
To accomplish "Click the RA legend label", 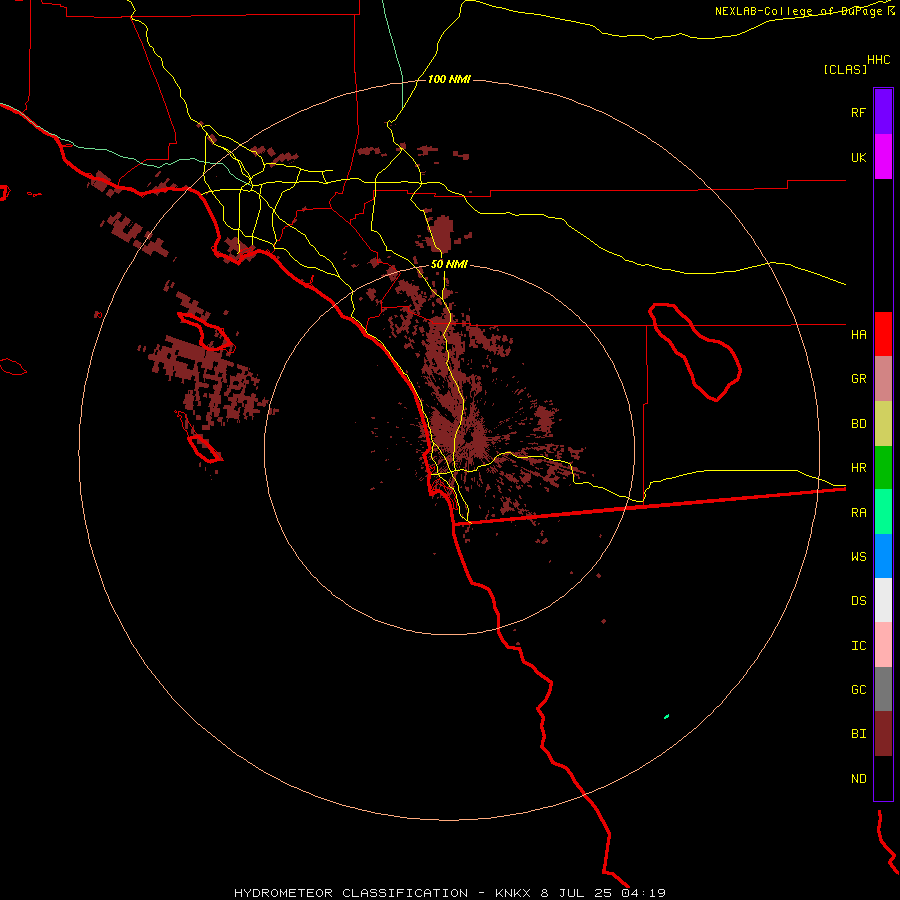I will pos(858,513).
